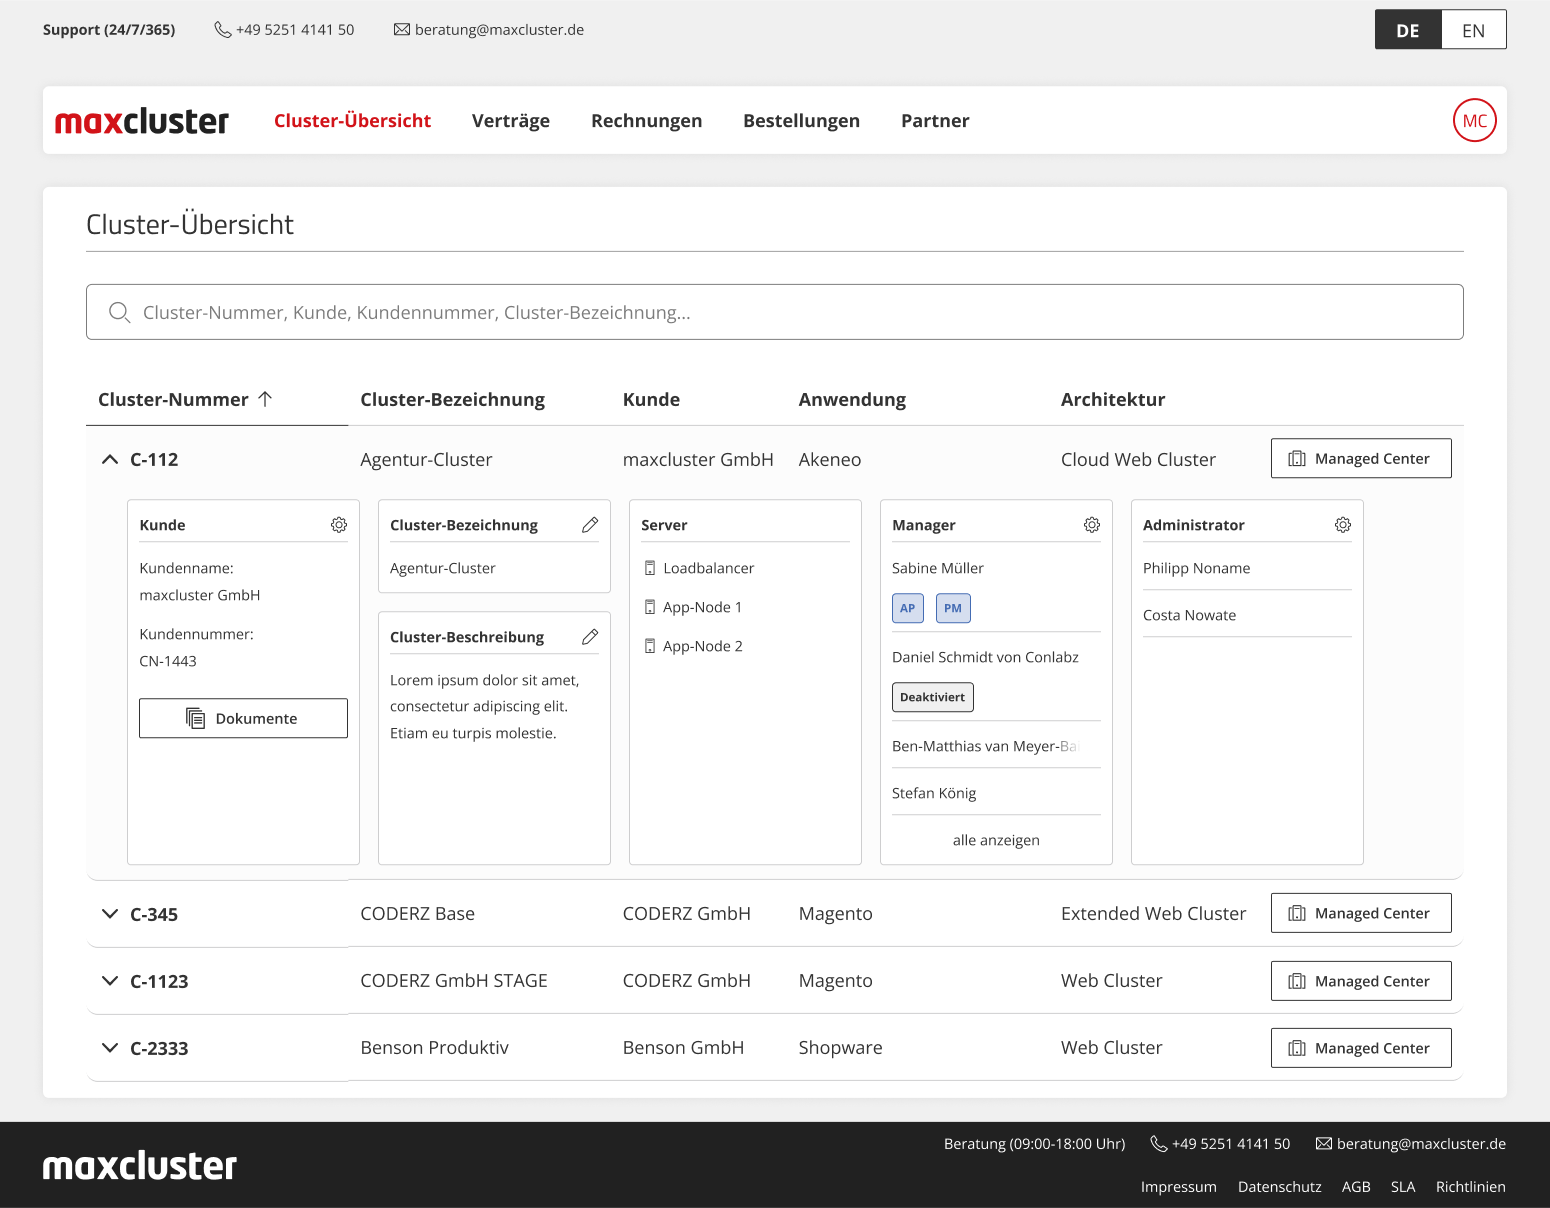The height and width of the screenshot is (1208, 1550).
Task: Expand the C-2333 cluster row
Action: (110, 1048)
